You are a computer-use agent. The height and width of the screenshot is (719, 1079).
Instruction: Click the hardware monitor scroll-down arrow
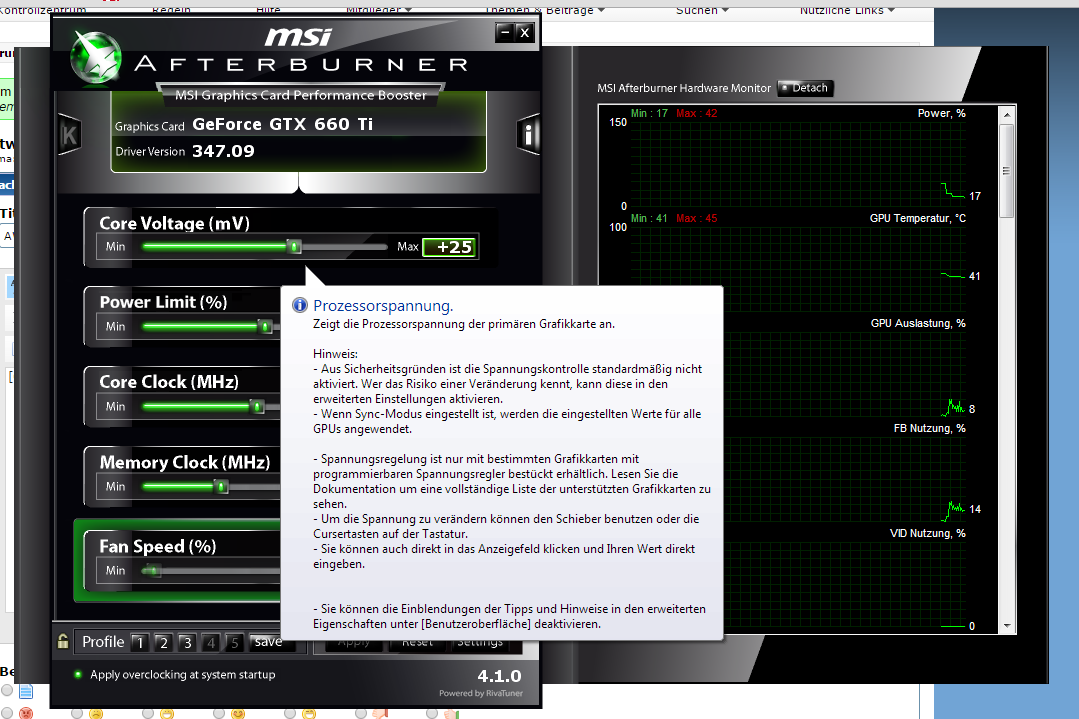[1007, 626]
